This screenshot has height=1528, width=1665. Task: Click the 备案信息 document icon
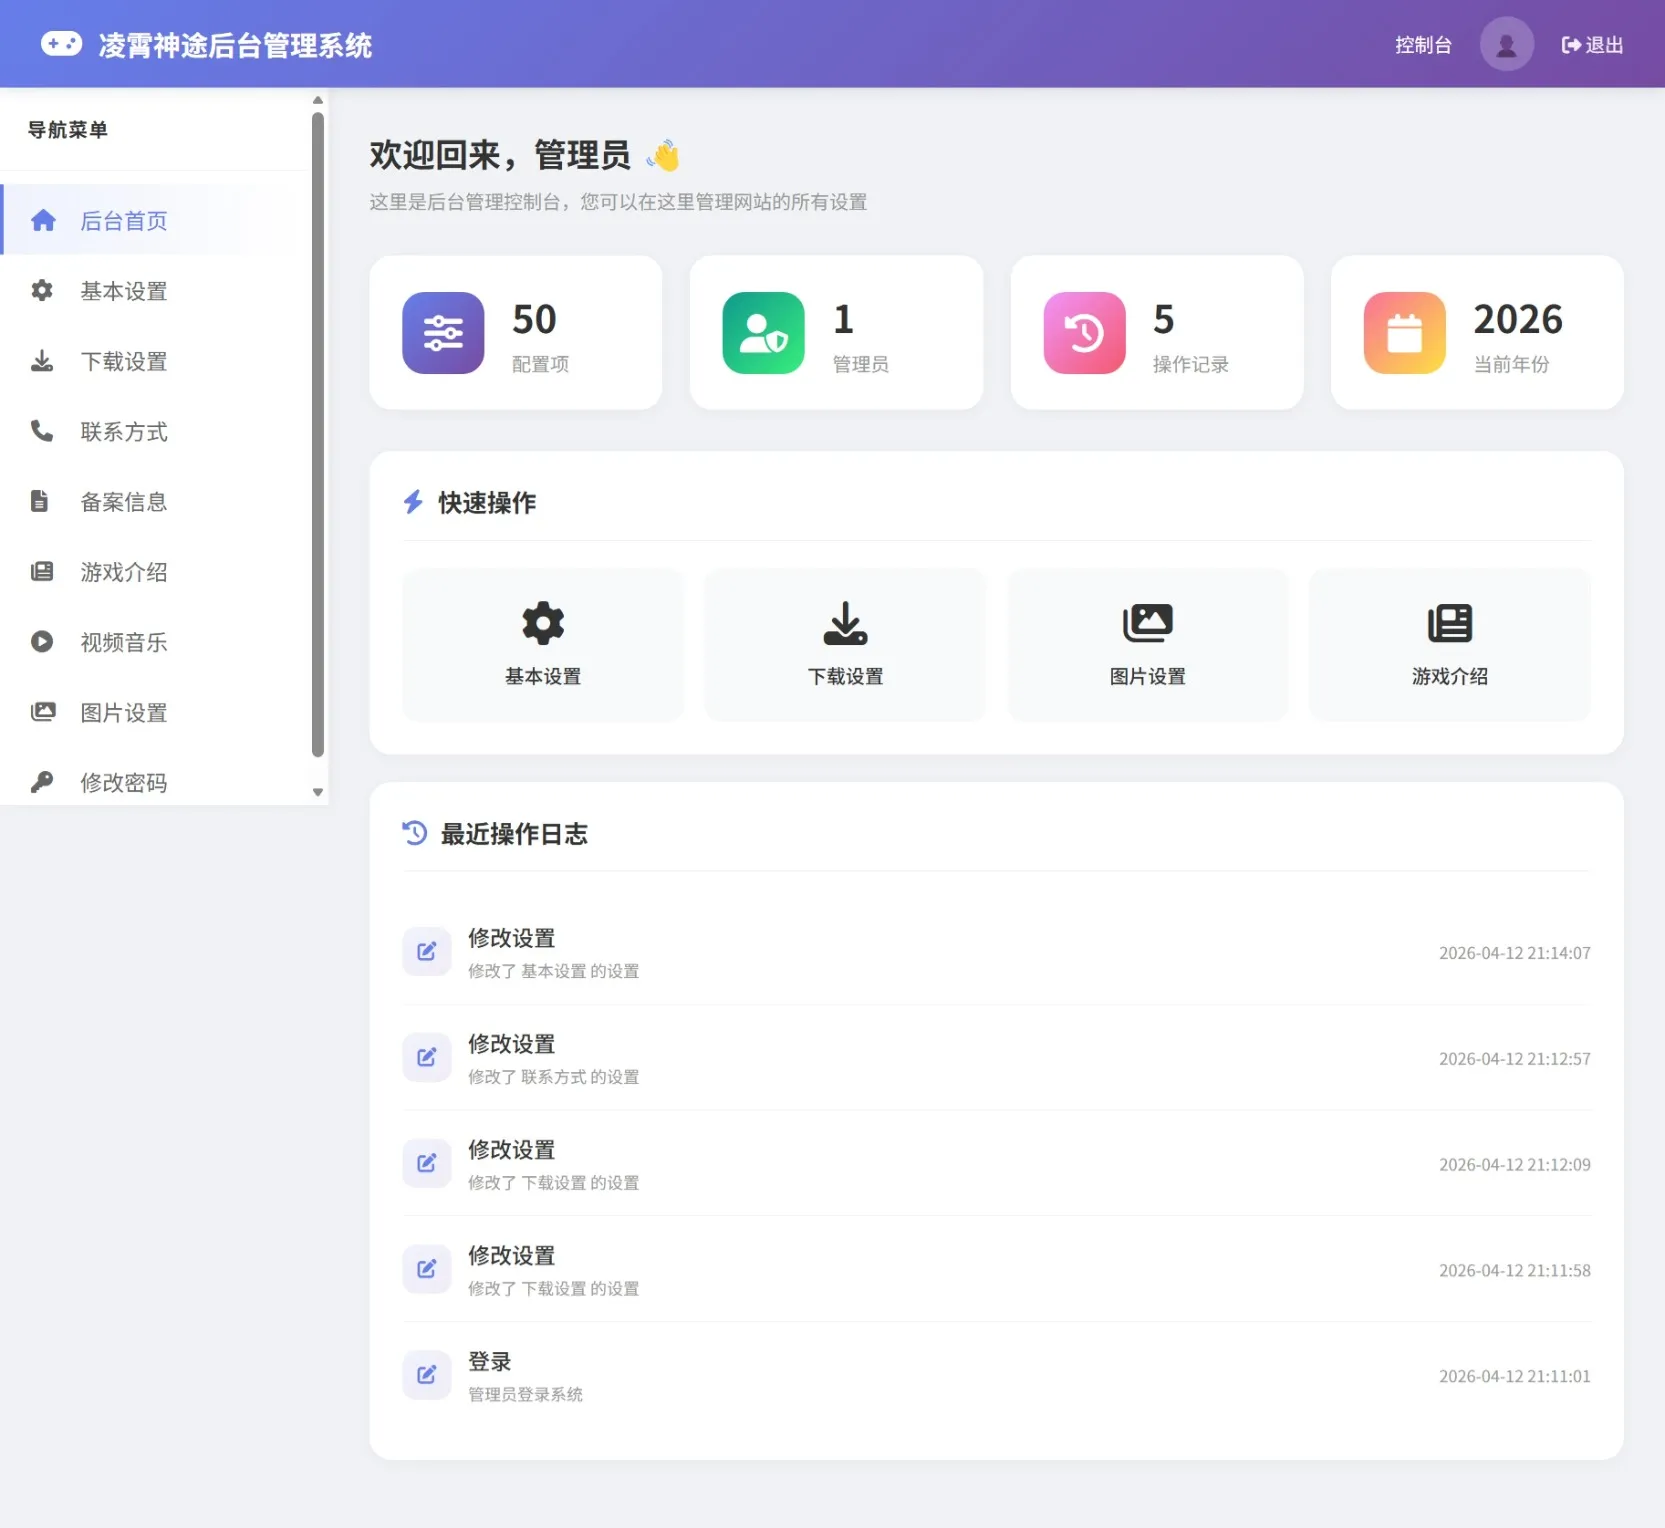[42, 501]
